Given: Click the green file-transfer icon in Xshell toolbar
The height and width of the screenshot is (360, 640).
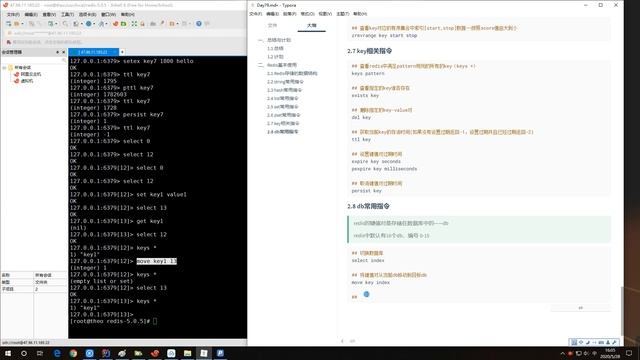Looking at the screenshot, I should click(x=124, y=24).
